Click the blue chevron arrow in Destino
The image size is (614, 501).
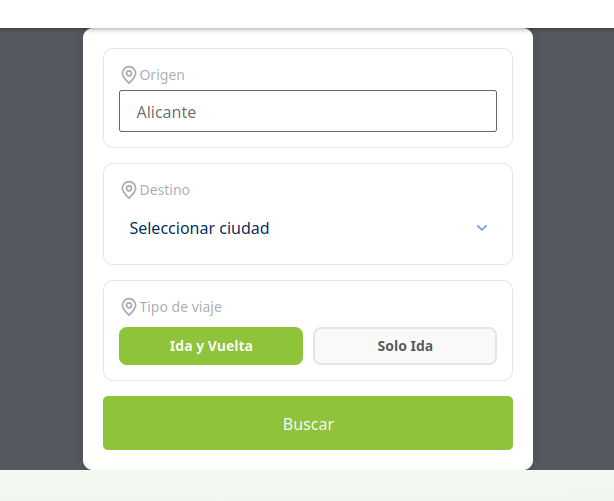click(x=482, y=228)
